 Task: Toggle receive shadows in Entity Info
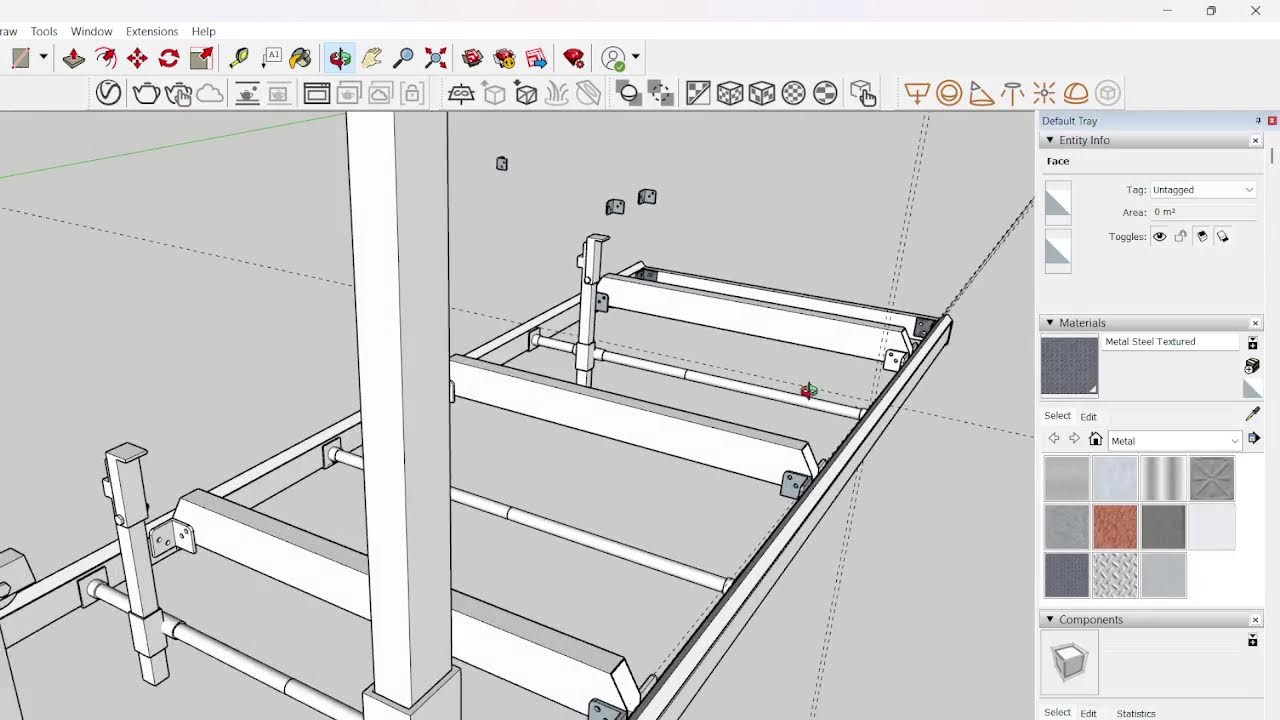point(1202,237)
